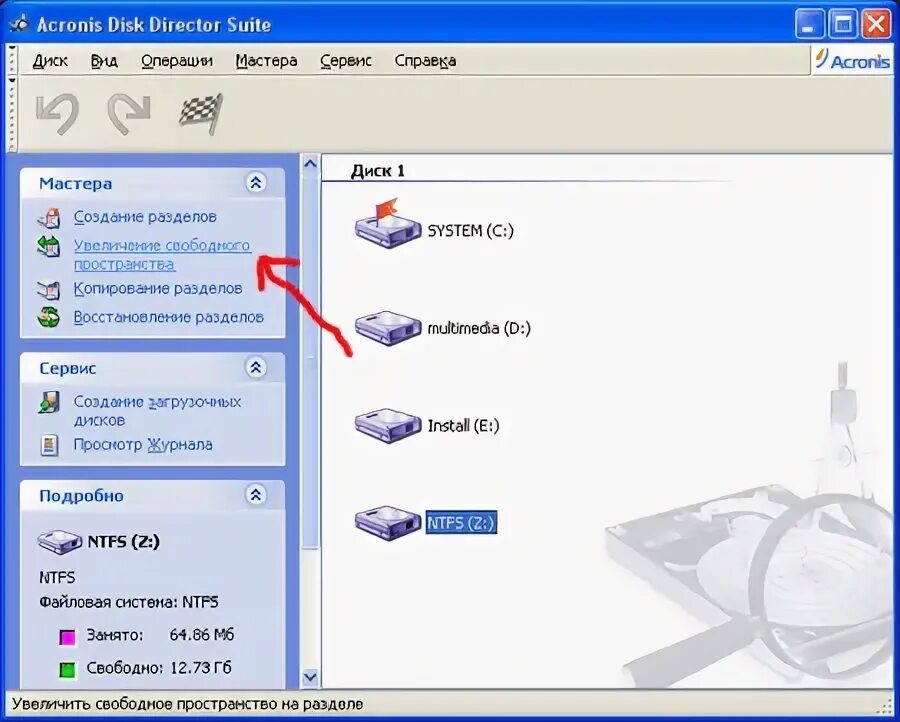Click the Install (E:) label
900x722 pixels.
tap(464, 426)
